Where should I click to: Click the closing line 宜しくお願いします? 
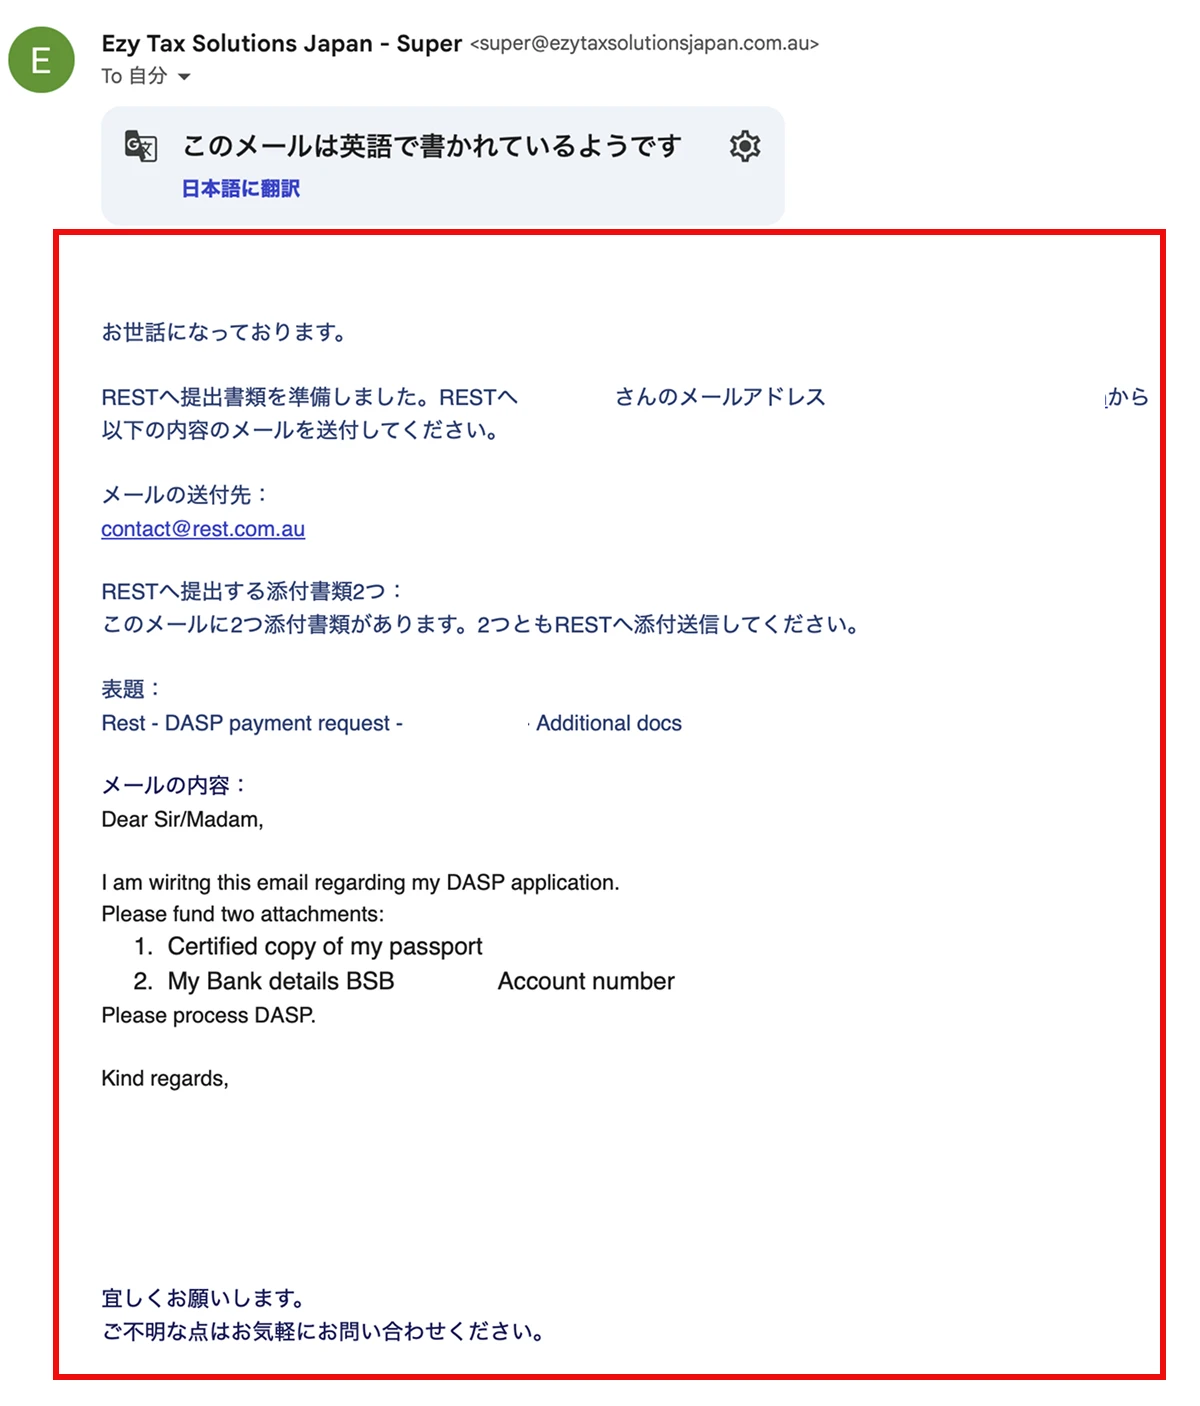coord(203,1298)
